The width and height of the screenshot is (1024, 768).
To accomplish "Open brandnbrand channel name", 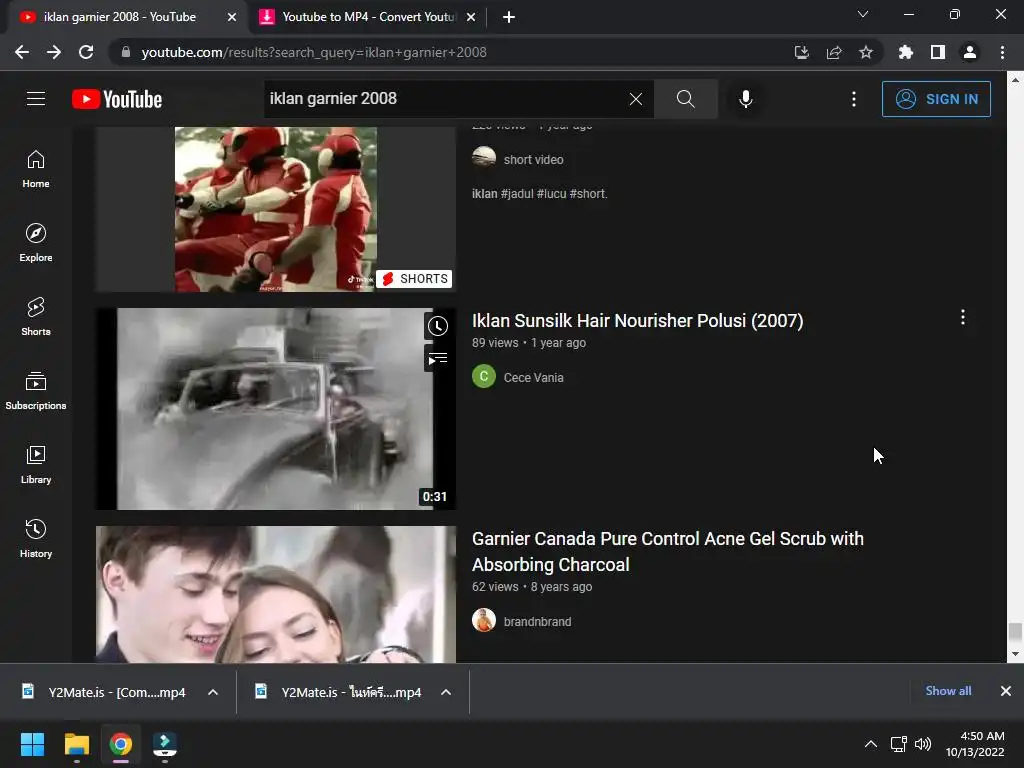I will pyautogui.click(x=537, y=622).
